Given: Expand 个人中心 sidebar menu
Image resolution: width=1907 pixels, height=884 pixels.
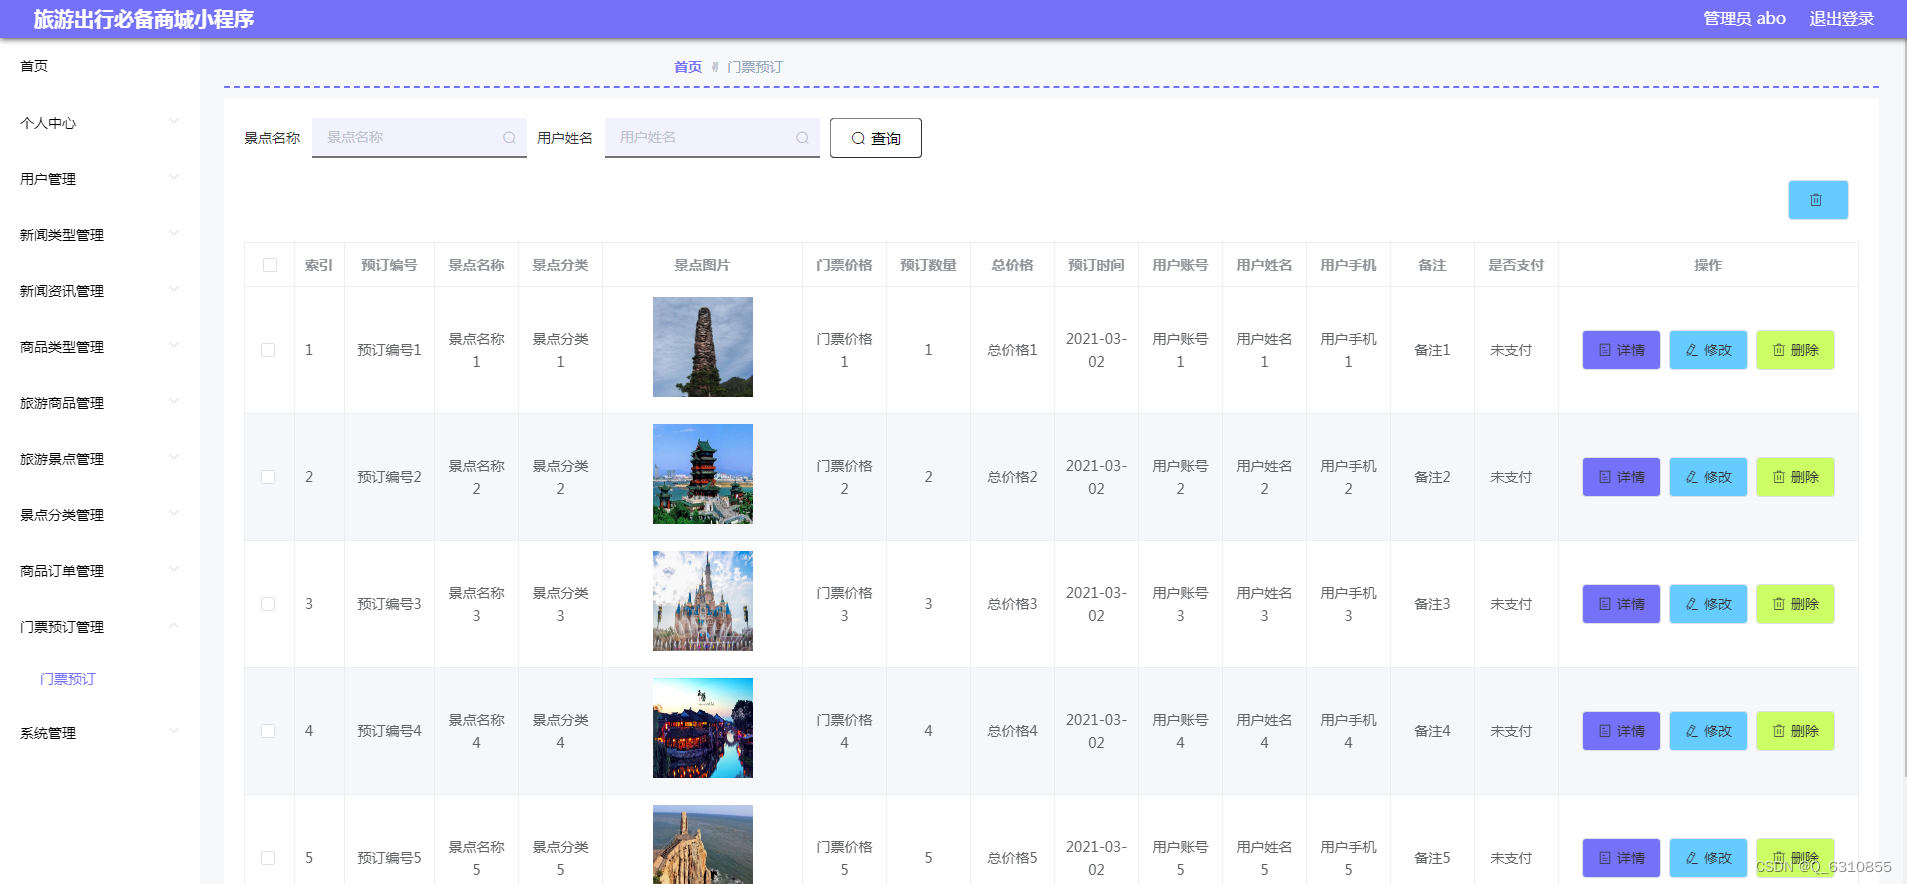Looking at the screenshot, I should point(100,123).
